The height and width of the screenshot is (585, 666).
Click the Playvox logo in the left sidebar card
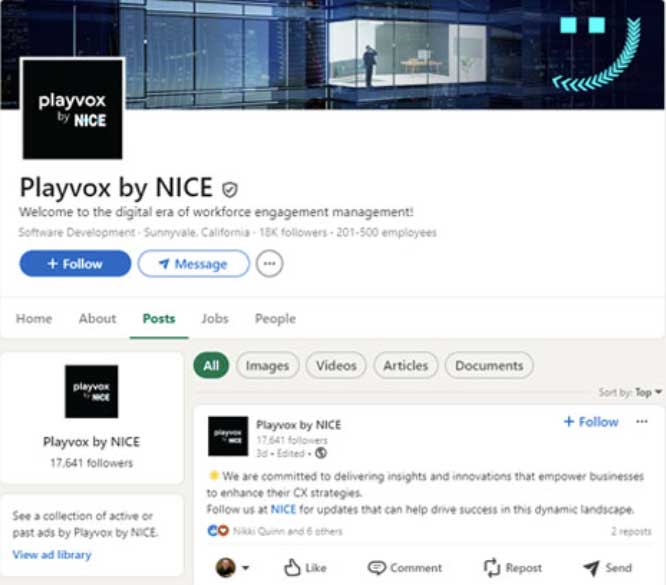click(x=91, y=391)
